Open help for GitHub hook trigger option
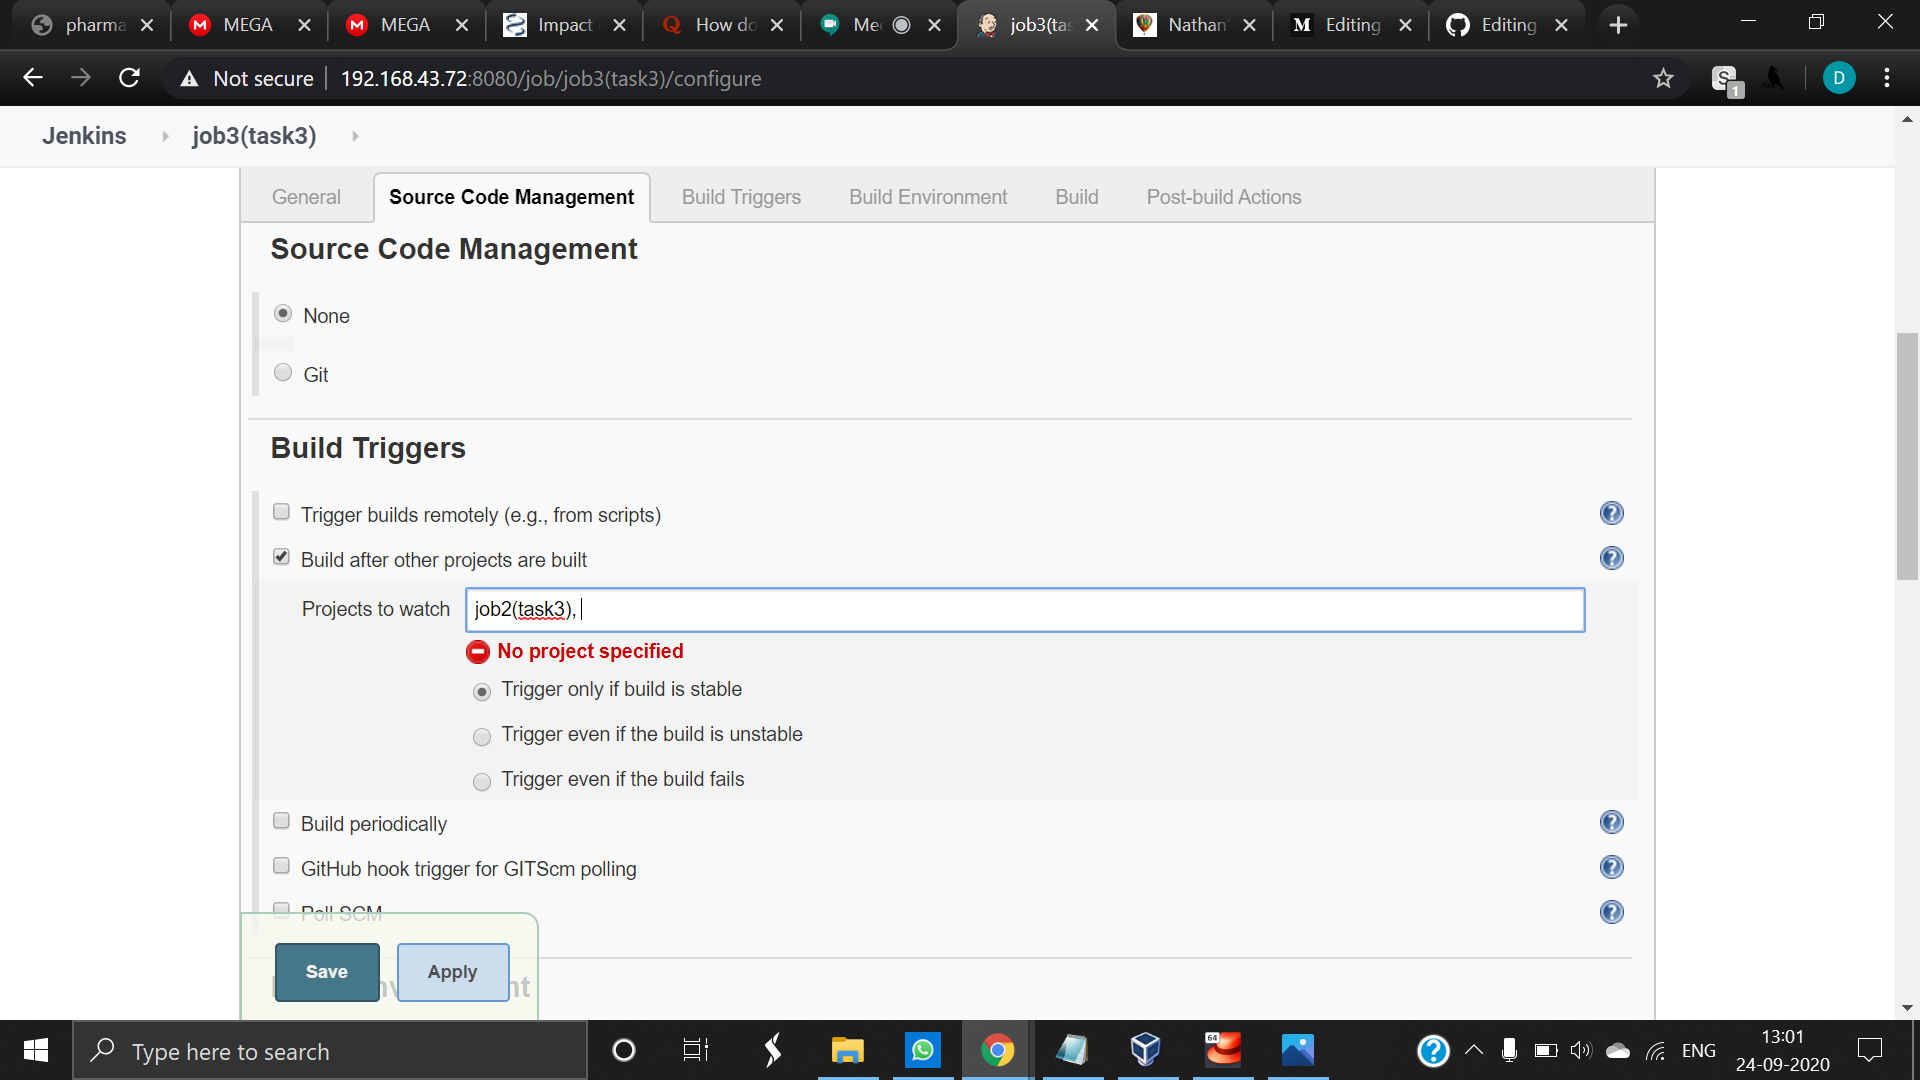The height and width of the screenshot is (1080, 1920). (1611, 868)
